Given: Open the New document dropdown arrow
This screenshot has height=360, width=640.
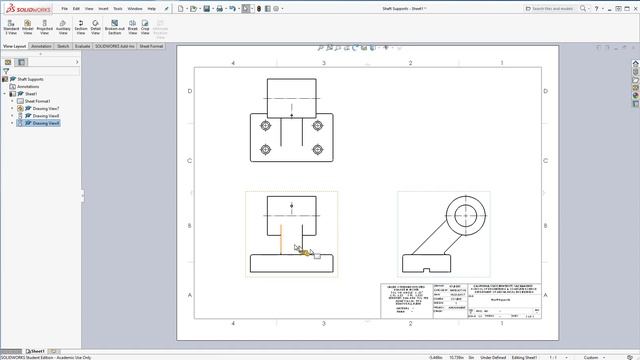Looking at the screenshot, I should (187, 9).
